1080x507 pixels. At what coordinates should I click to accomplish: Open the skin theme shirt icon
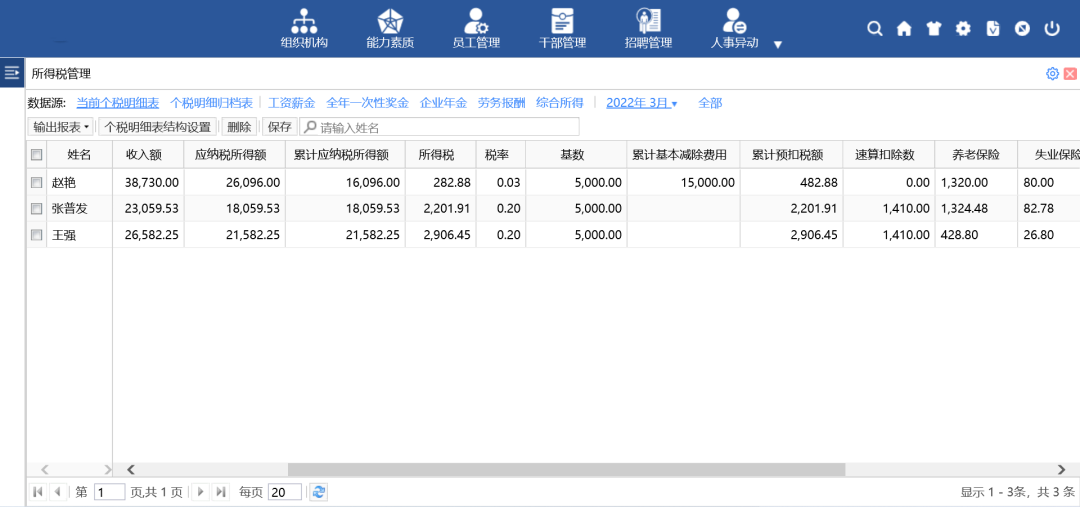[x=934, y=29]
